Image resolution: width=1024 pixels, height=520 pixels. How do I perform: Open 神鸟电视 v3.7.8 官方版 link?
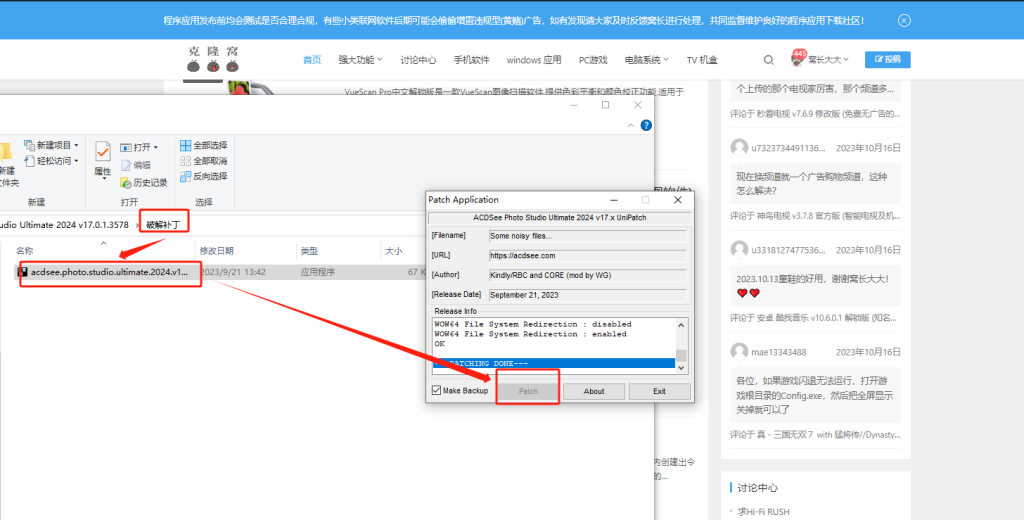coord(828,216)
